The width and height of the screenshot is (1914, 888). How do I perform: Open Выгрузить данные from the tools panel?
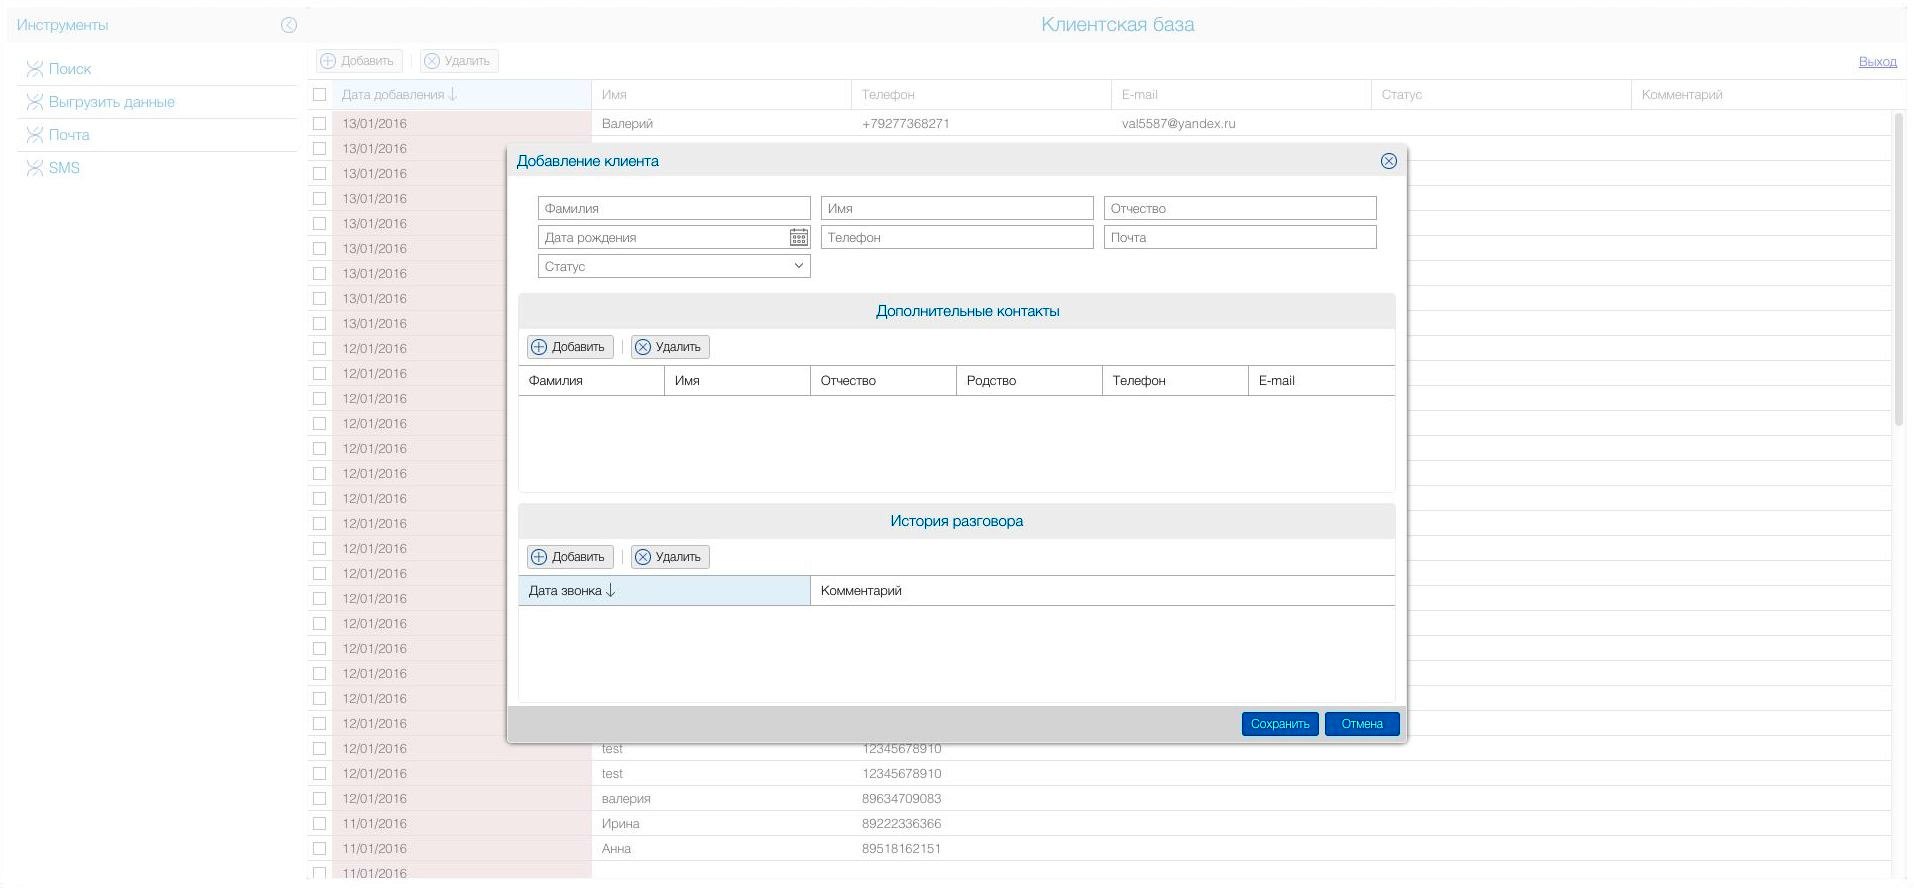(111, 102)
